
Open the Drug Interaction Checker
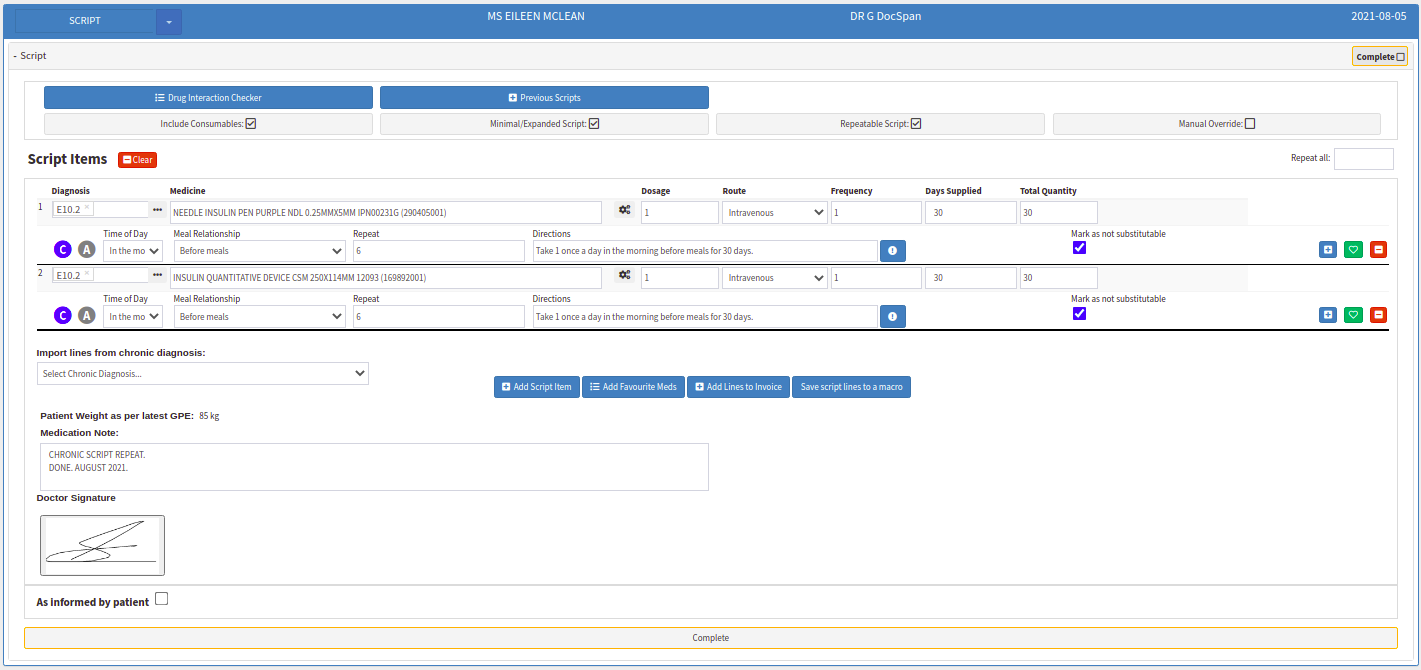point(208,97)
